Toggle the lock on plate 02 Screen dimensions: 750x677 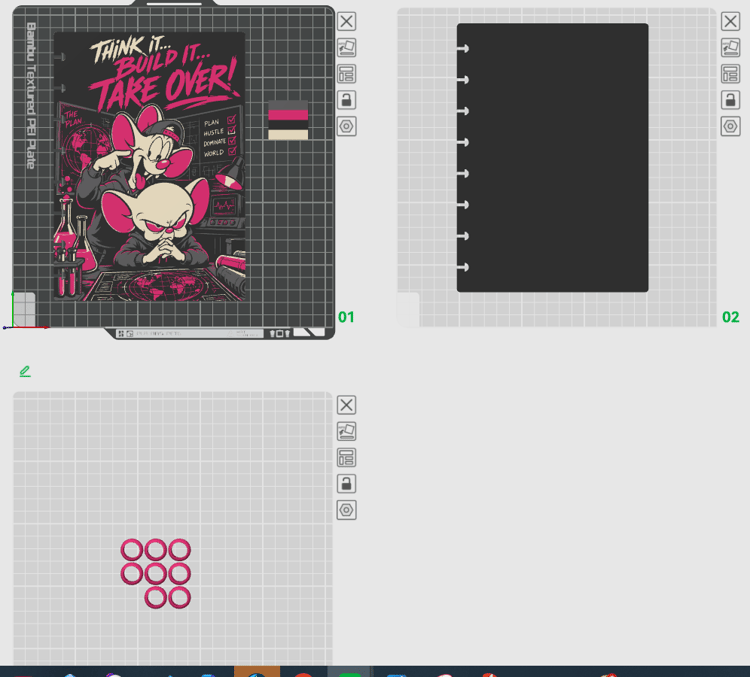(x=730, y=100)
